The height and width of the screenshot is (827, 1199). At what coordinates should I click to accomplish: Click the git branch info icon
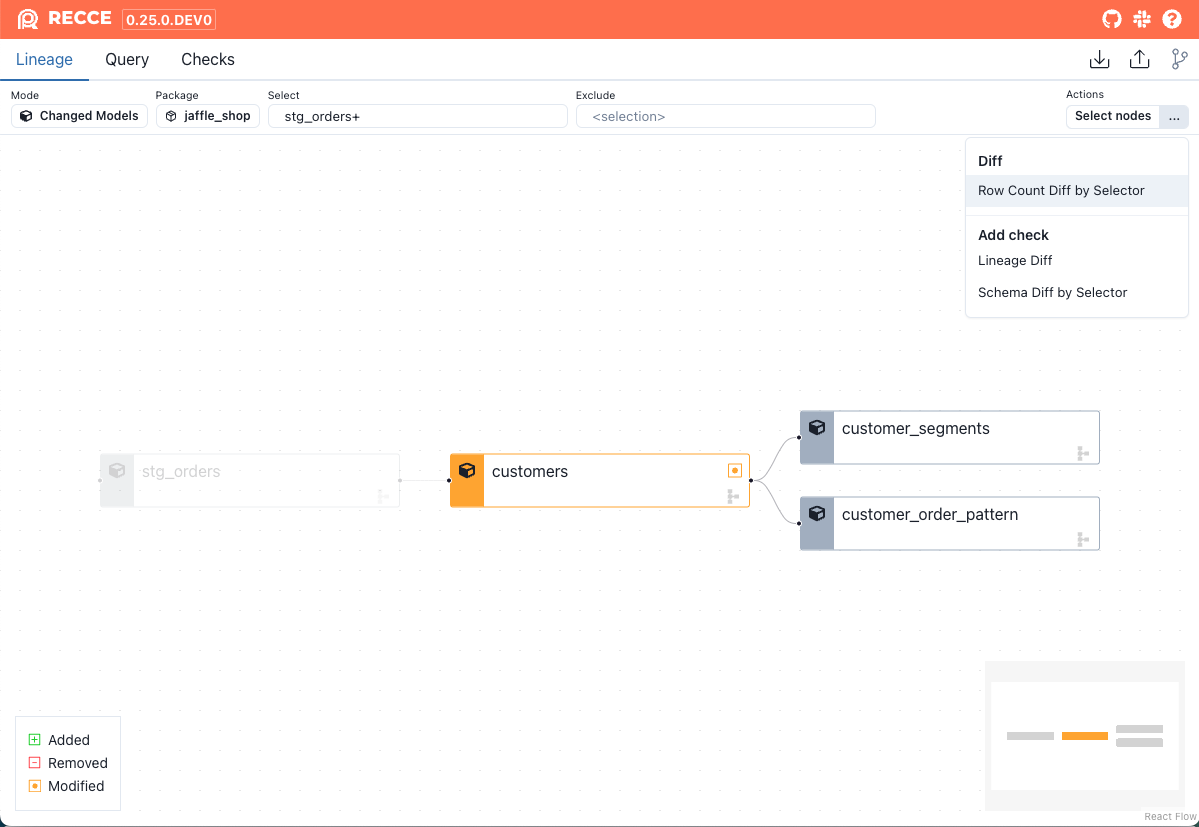1179,60
